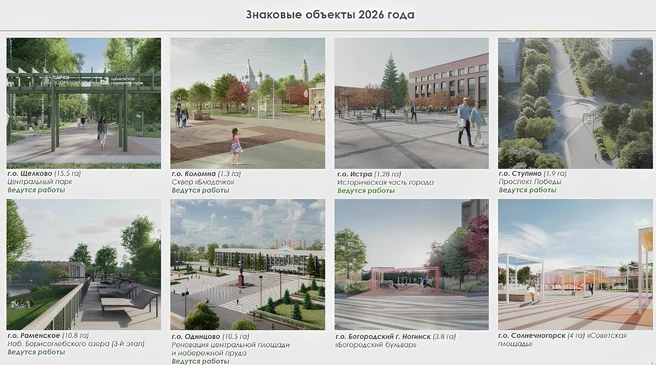Select the text «Центральный парк»
656x365 pixels.
tap(40, 182)
